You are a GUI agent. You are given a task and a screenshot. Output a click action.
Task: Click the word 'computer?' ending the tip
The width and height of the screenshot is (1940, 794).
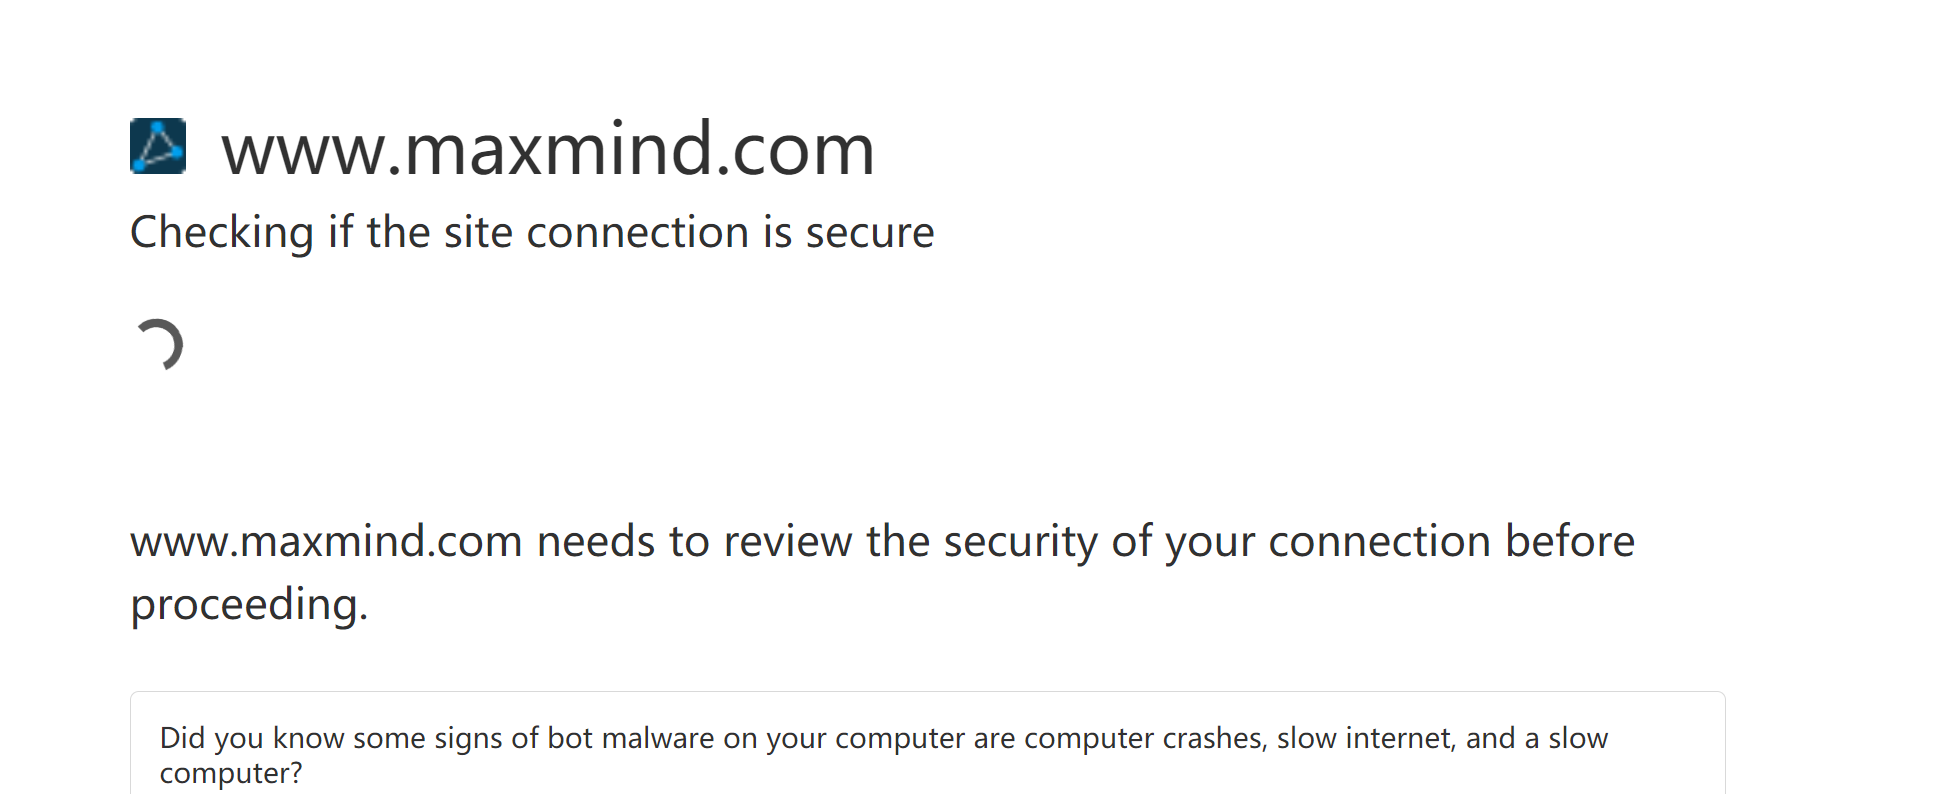(231, 773)
